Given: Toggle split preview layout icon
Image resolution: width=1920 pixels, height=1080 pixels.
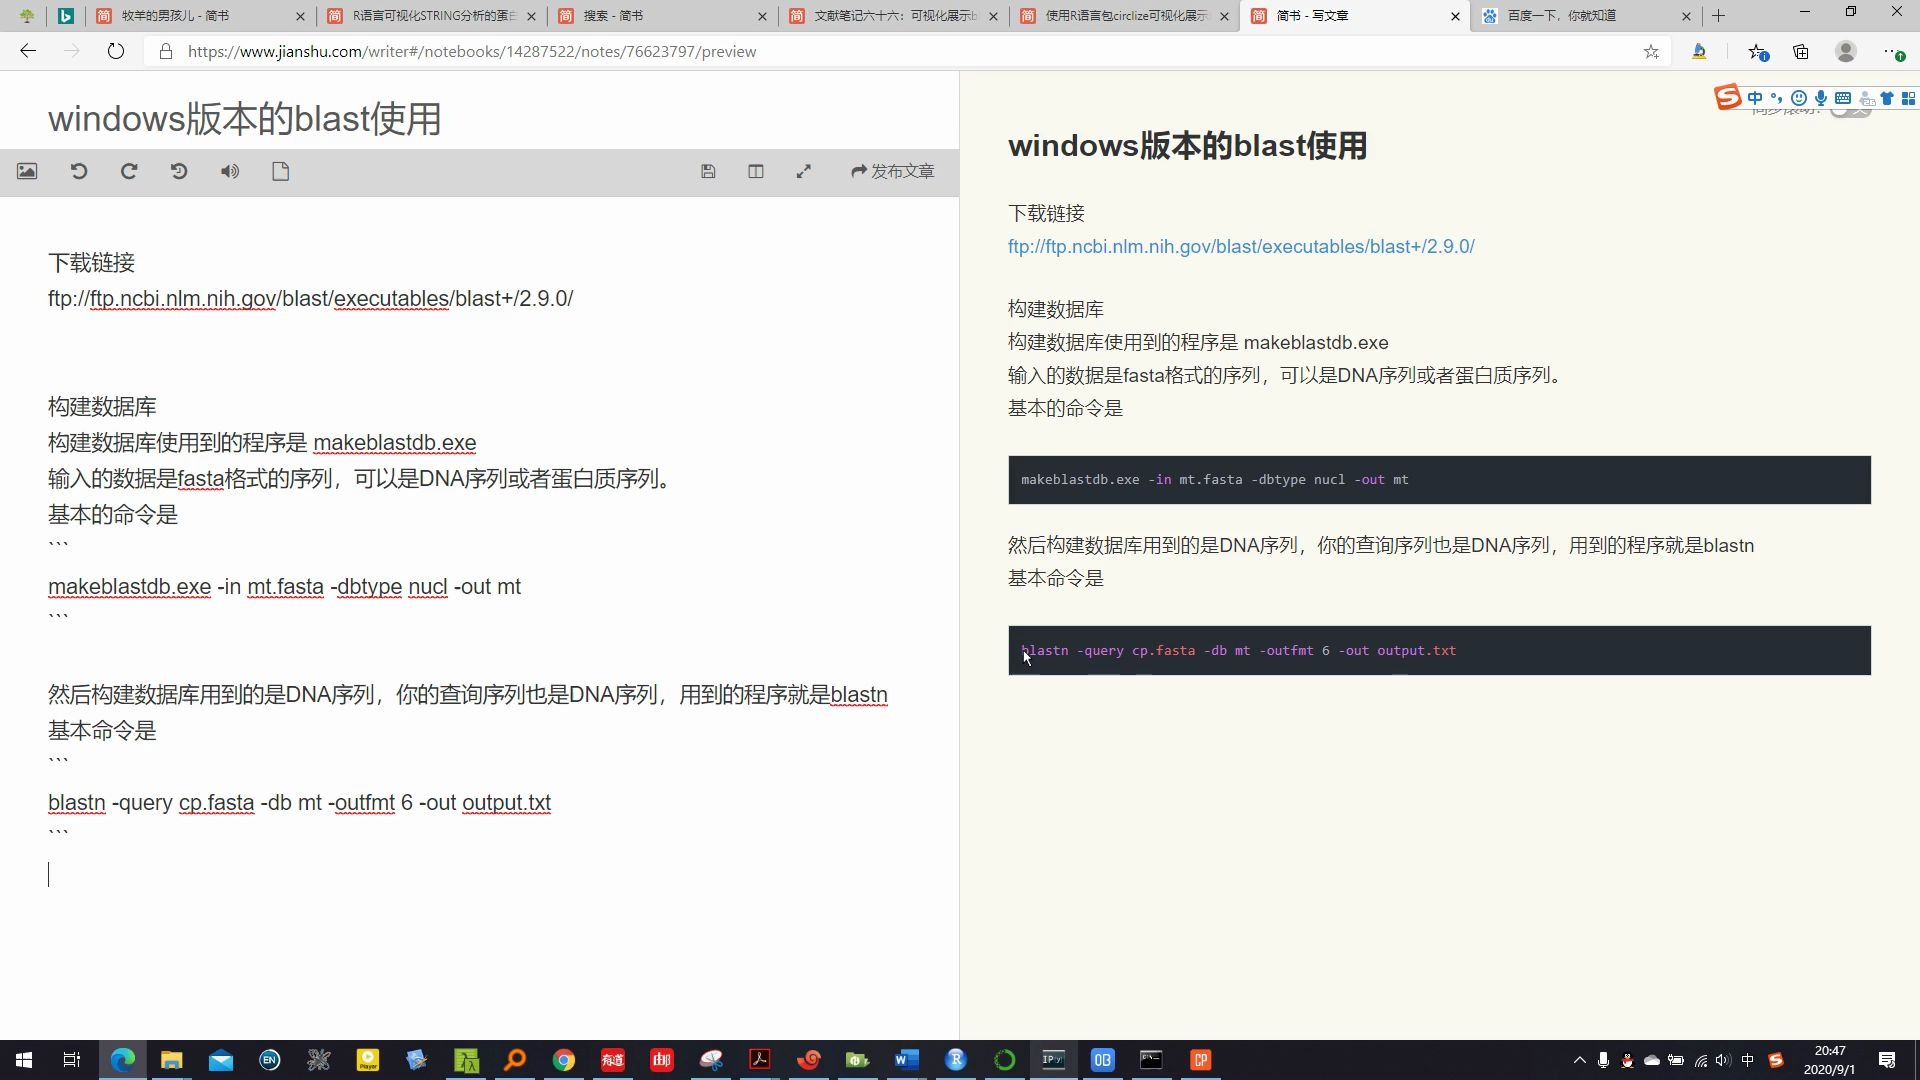Looking at the screenshot, I should point(756,171).
